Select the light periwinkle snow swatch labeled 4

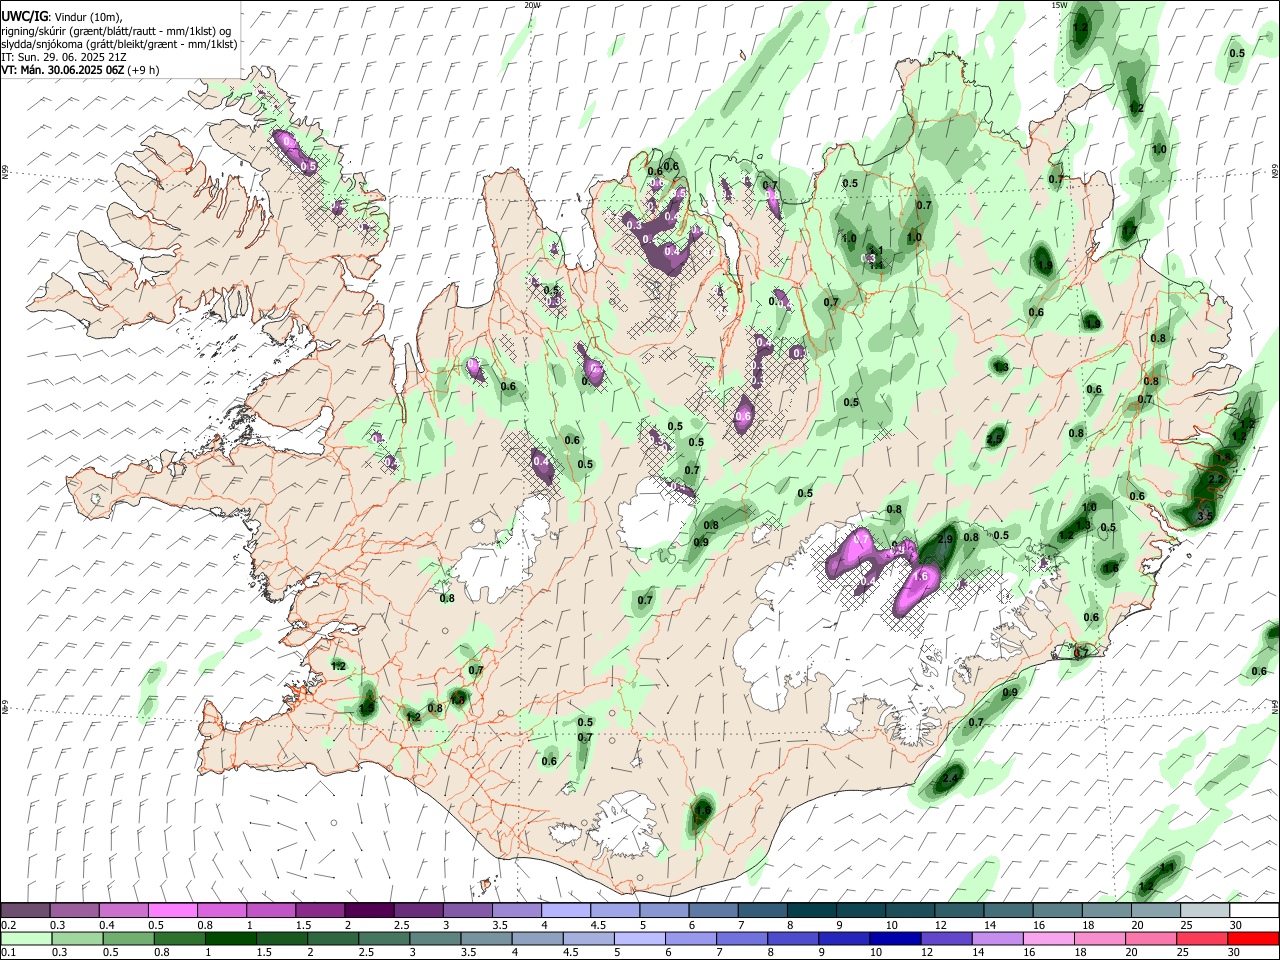click(566, 911)
